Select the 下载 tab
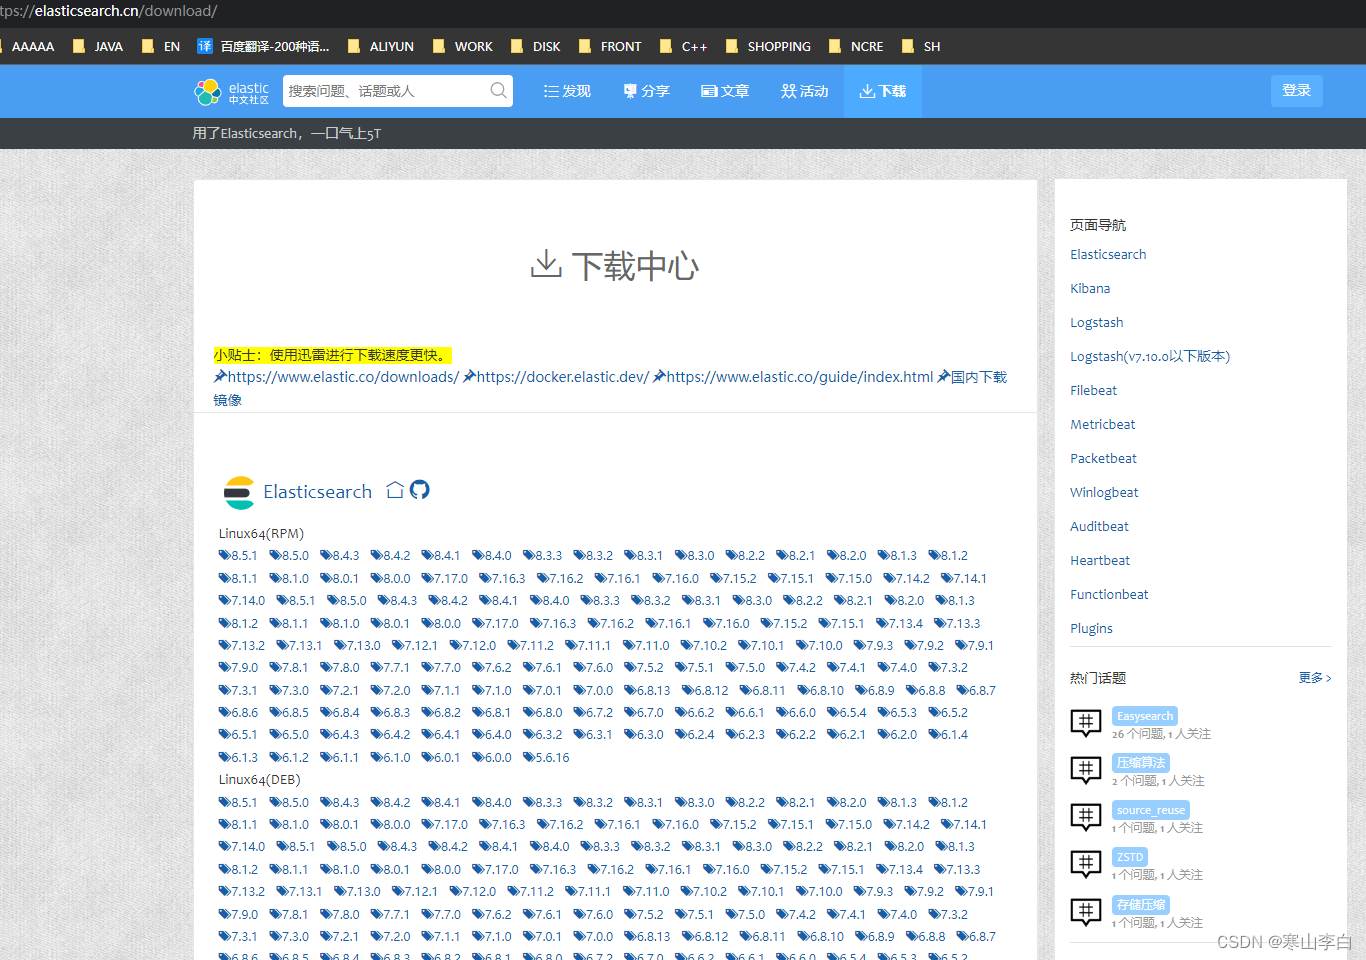1366x960 pixels. click(x=883, y=91)
